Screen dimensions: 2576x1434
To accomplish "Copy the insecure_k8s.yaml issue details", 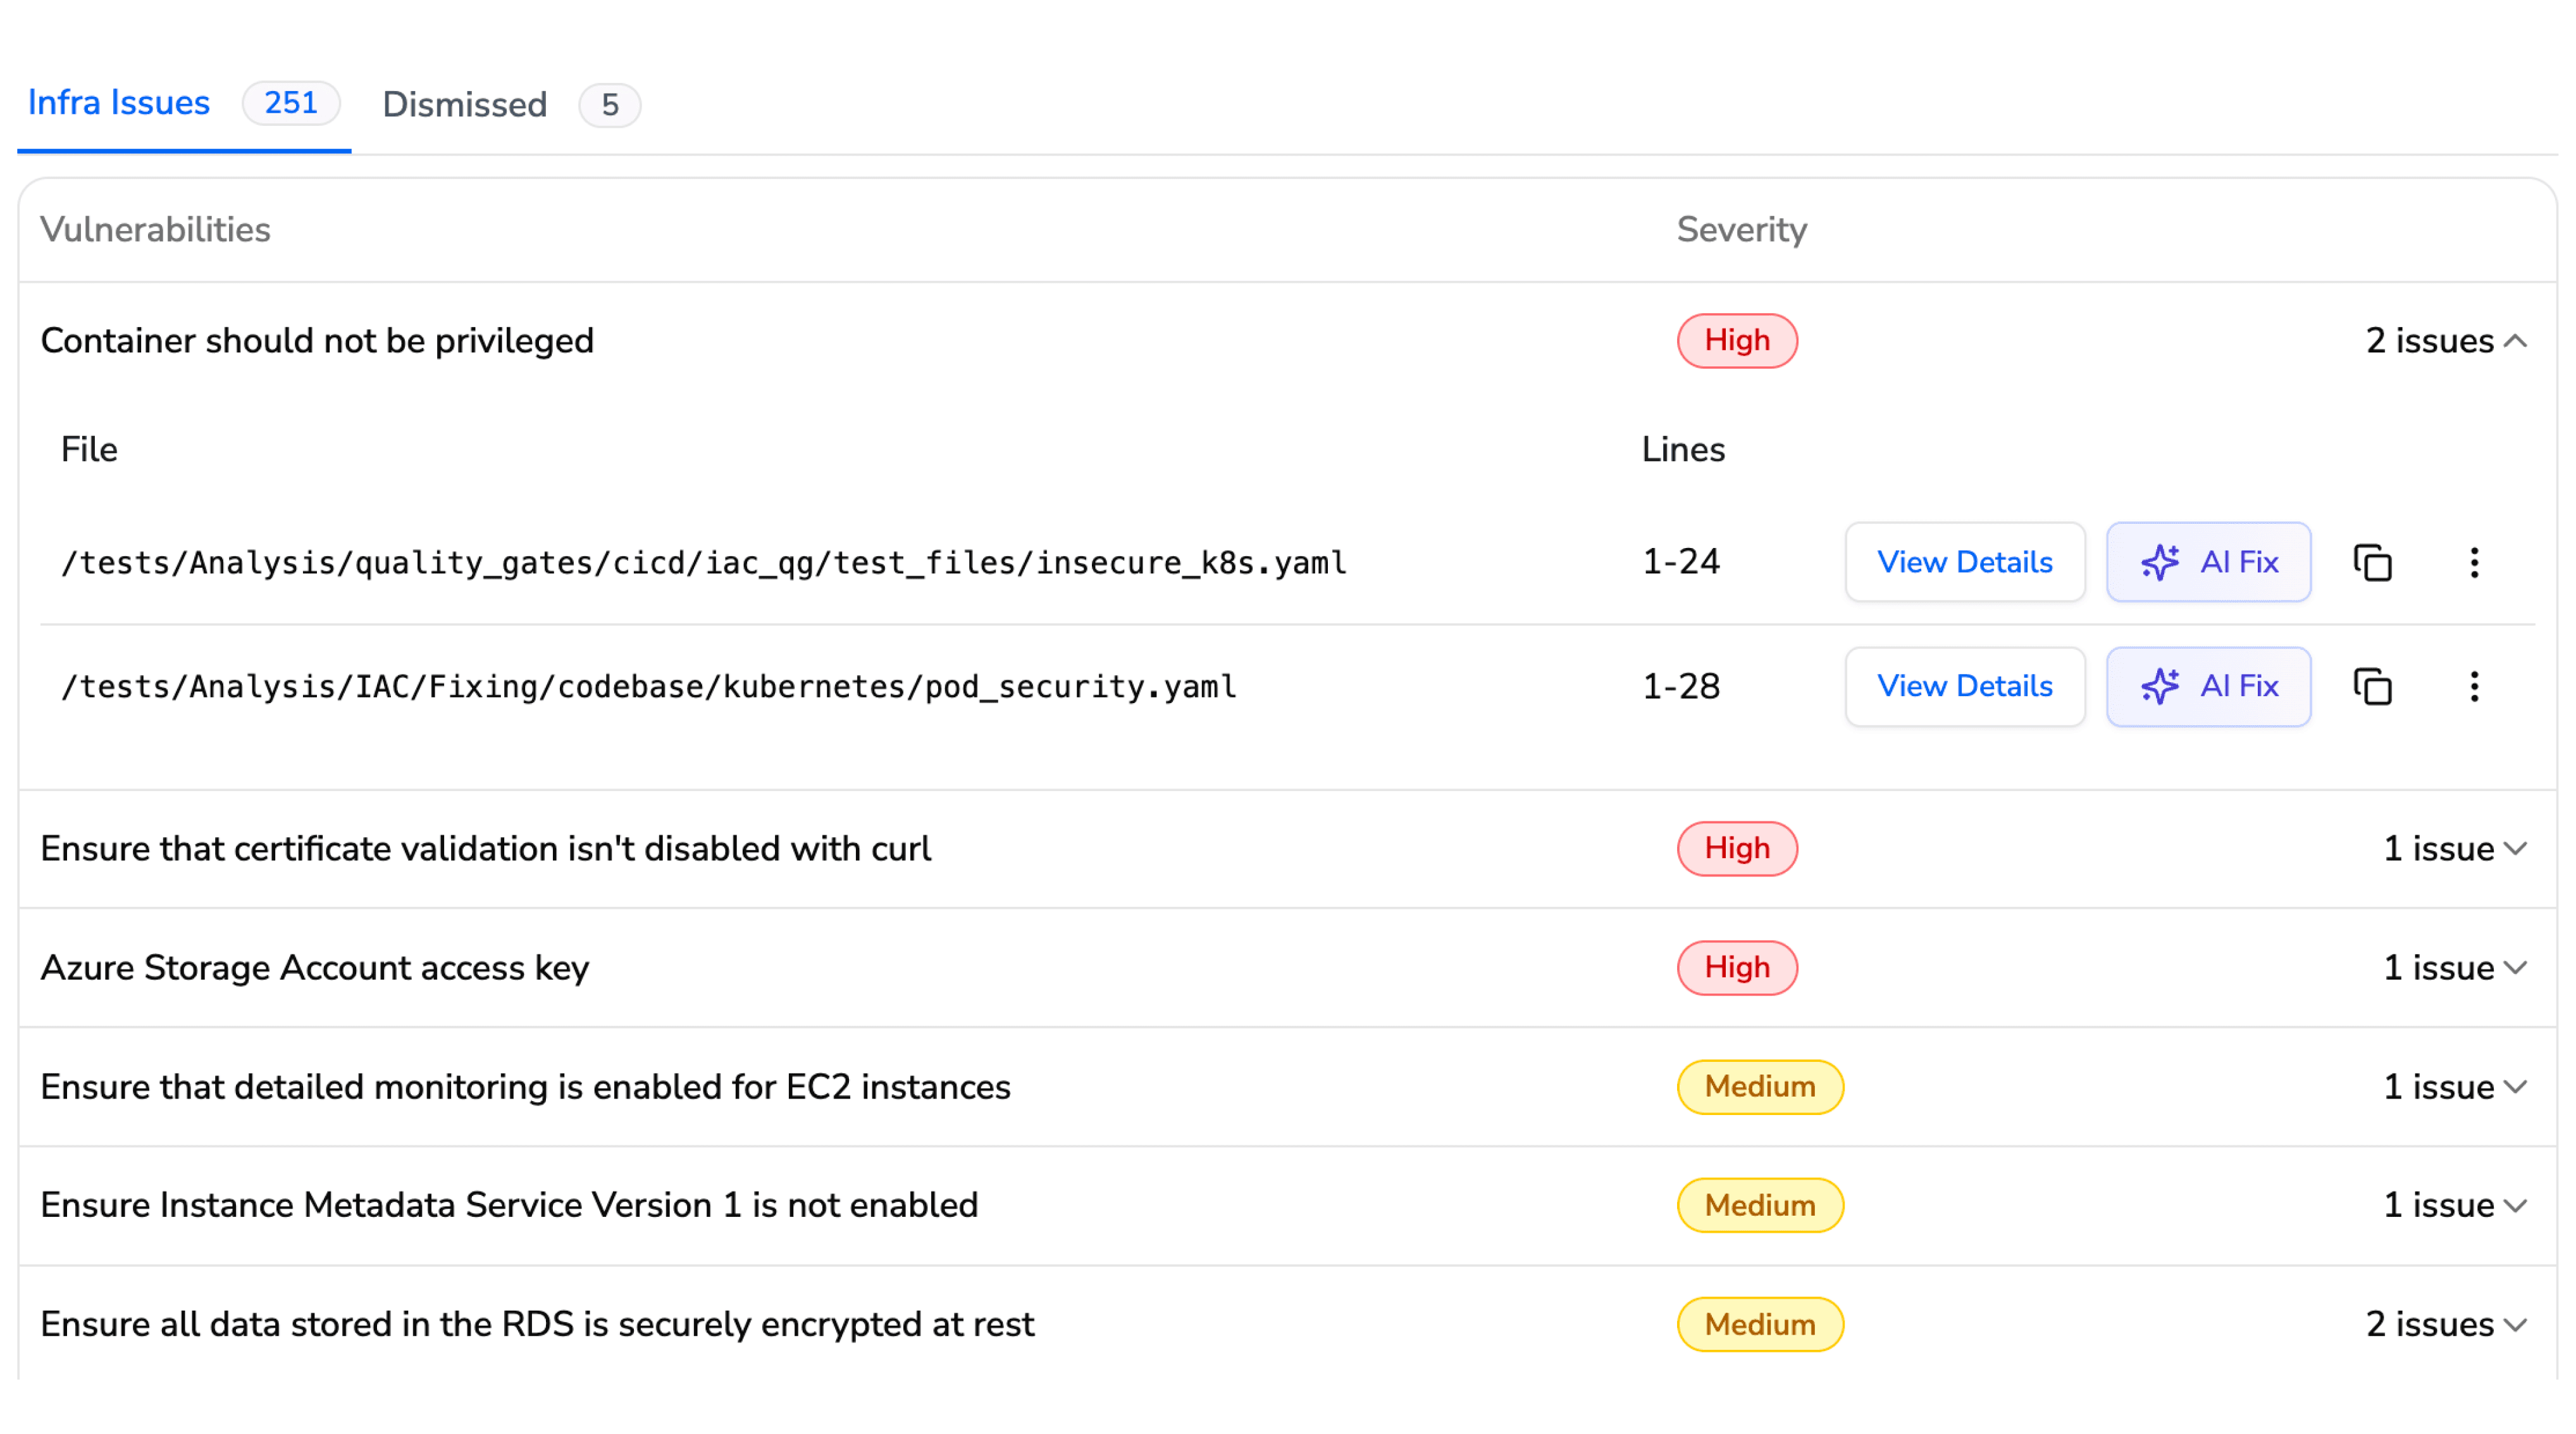I will (2372, 562).
